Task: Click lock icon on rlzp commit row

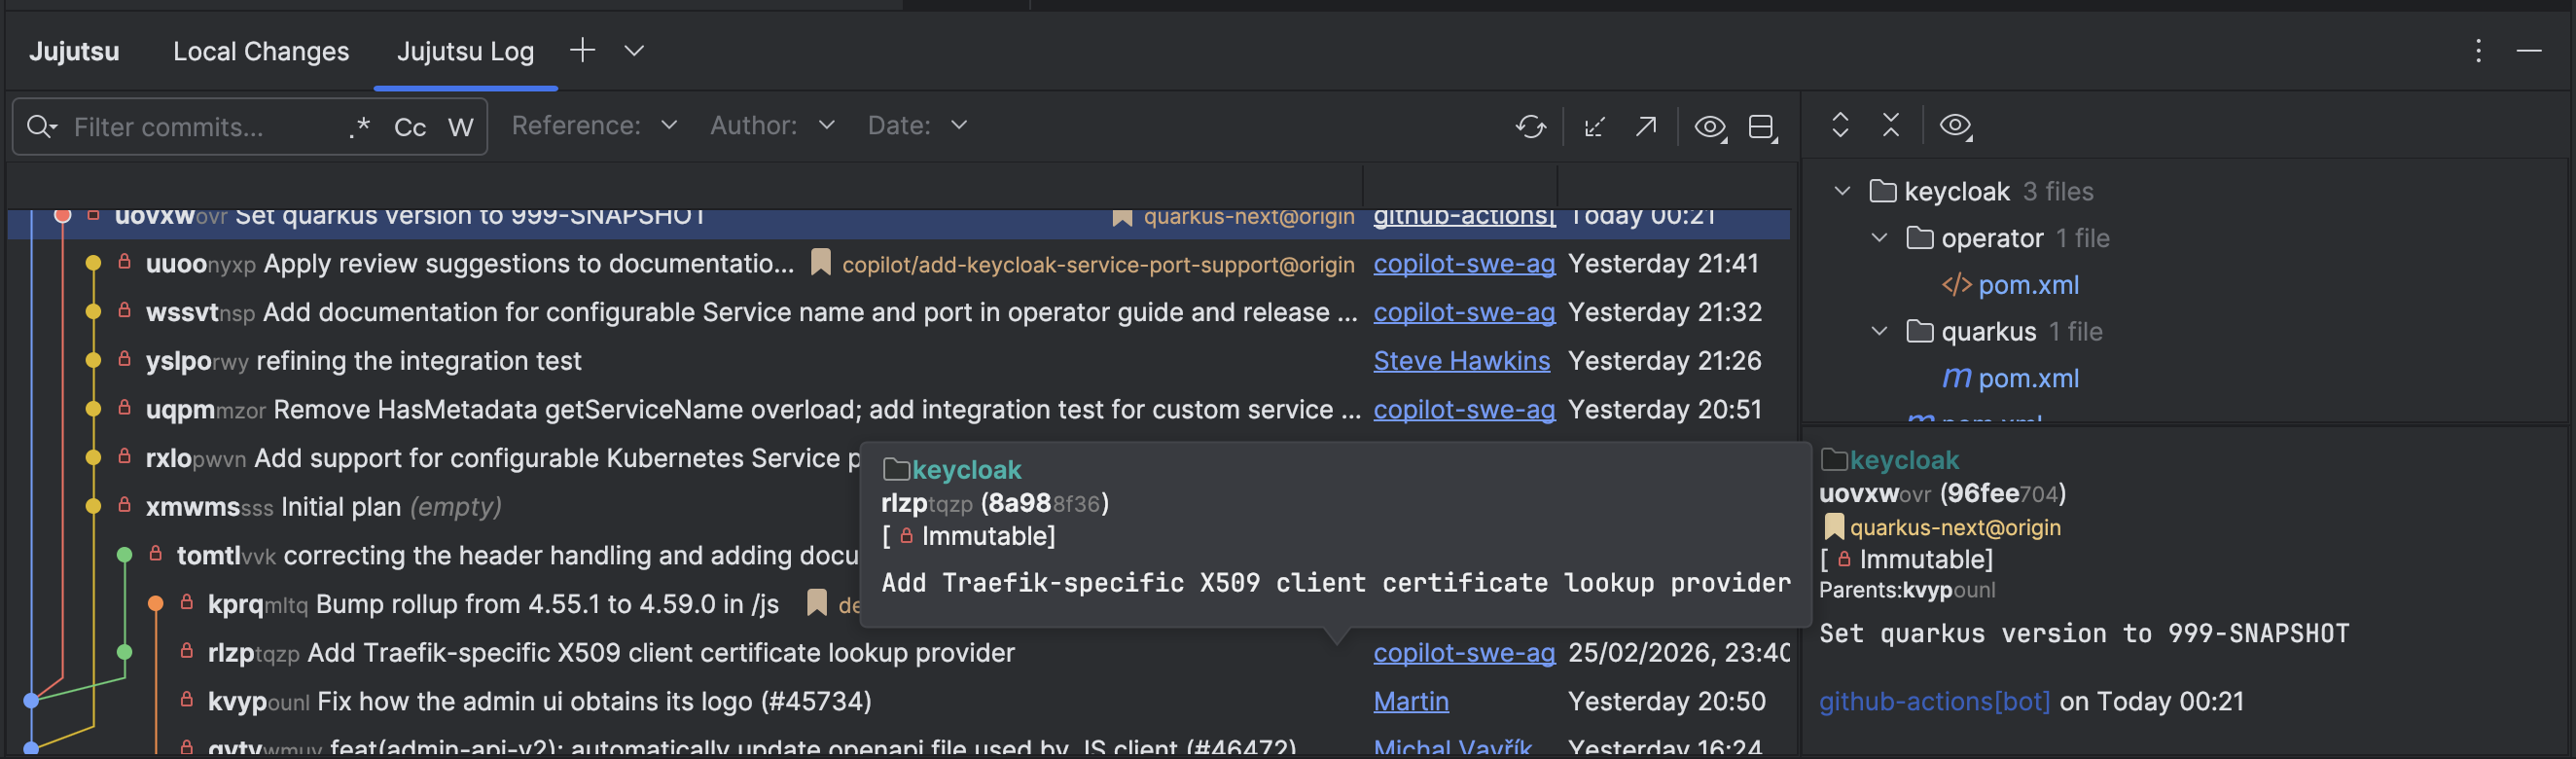Action: click(x=187, y=651)
